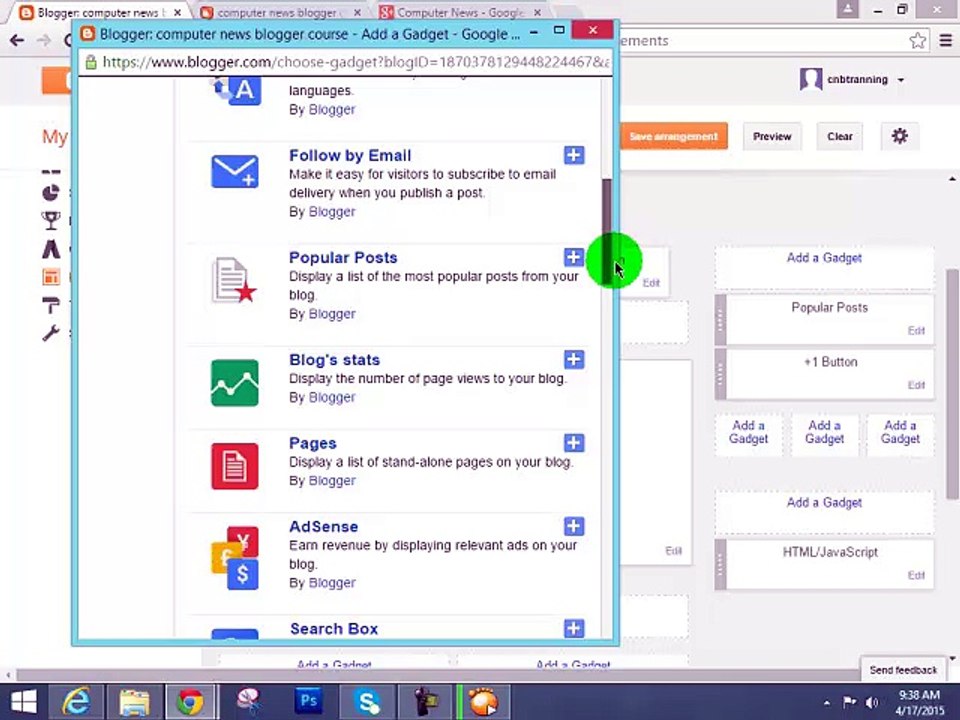
Task: Open the Follow by Email gadget title
Action: point(350,156)
